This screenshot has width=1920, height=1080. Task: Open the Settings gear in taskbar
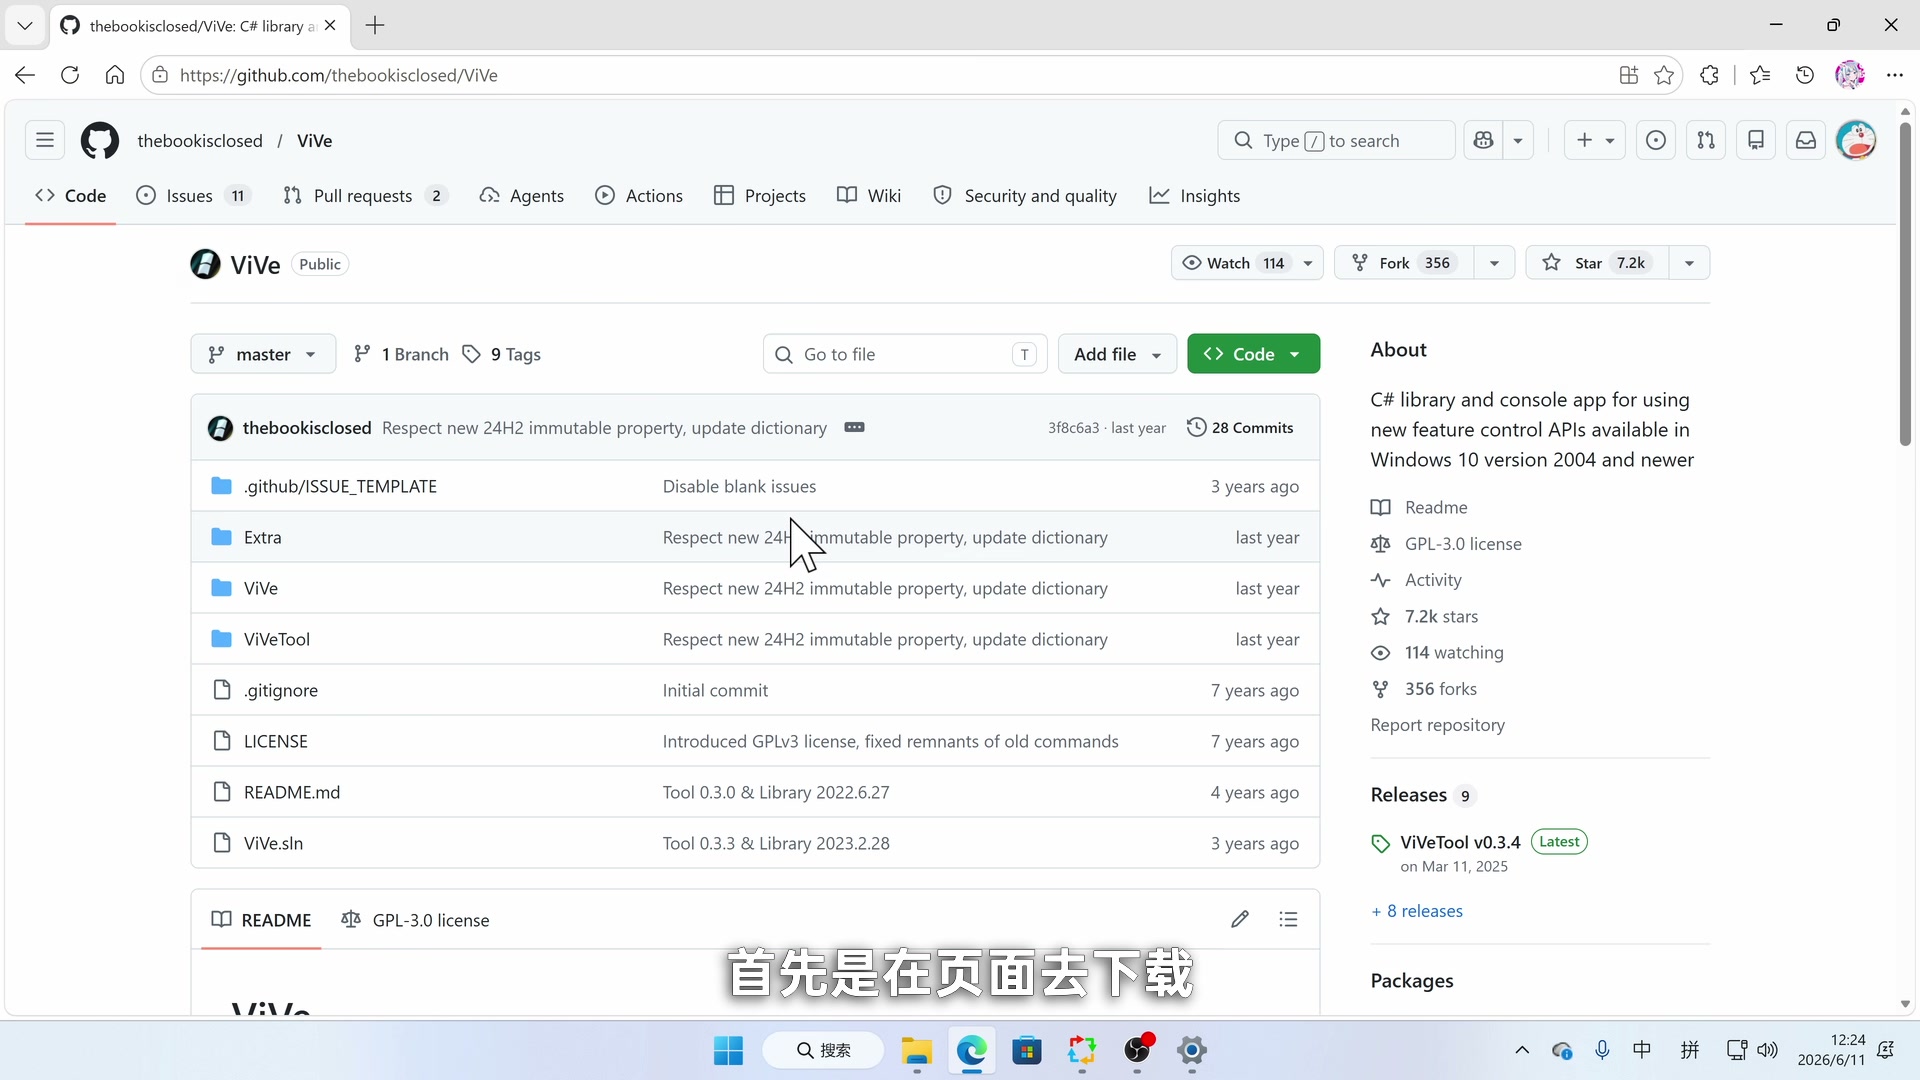pos(1192,1051)
